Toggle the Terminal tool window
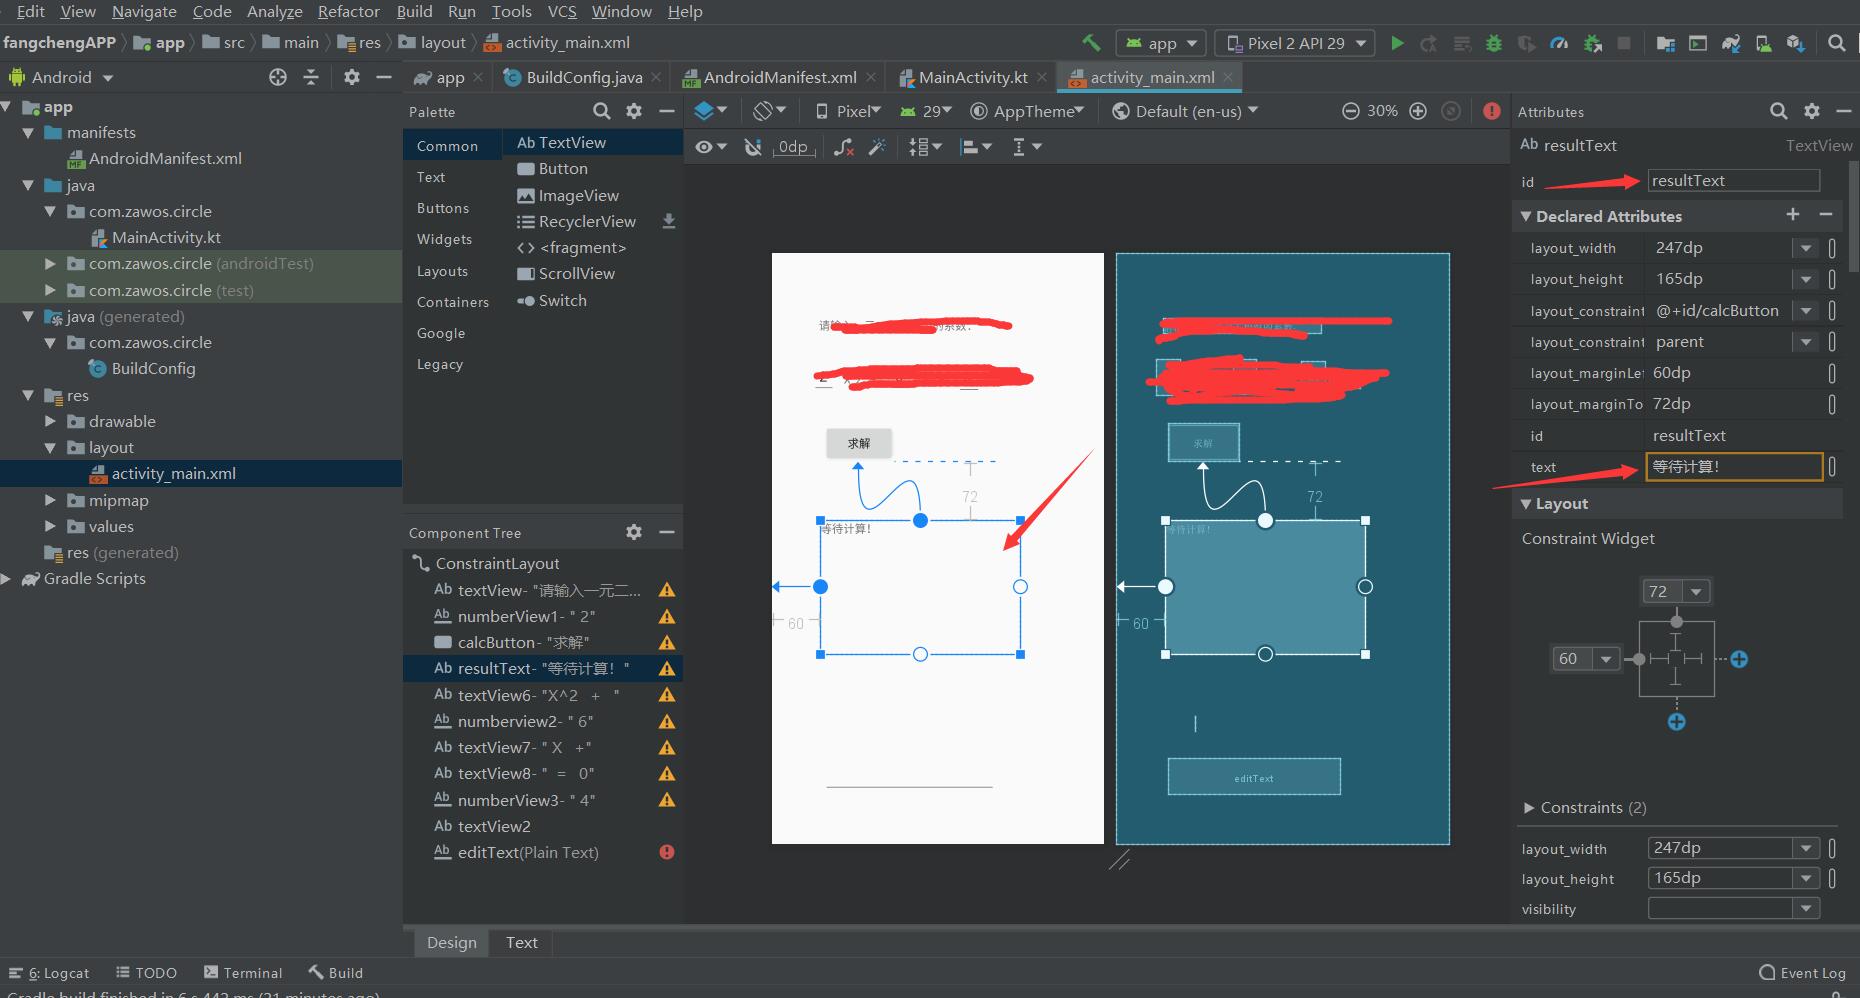The width and height of the screenshot is (1860, 998). pyautogui.click(x=244, y=972)
